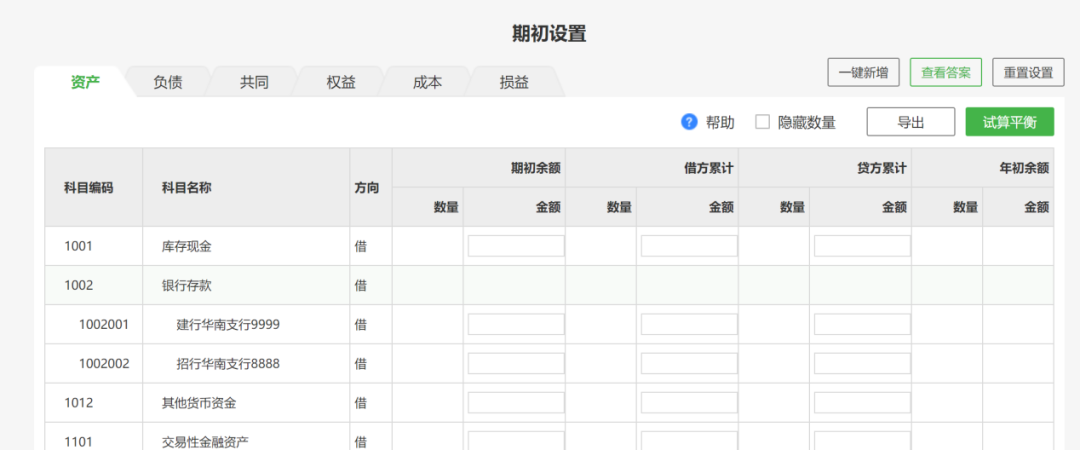Focus 库存现金 借方累计 amount field
This screenshot has height=450, width=1080.
(x=689, y=246)
